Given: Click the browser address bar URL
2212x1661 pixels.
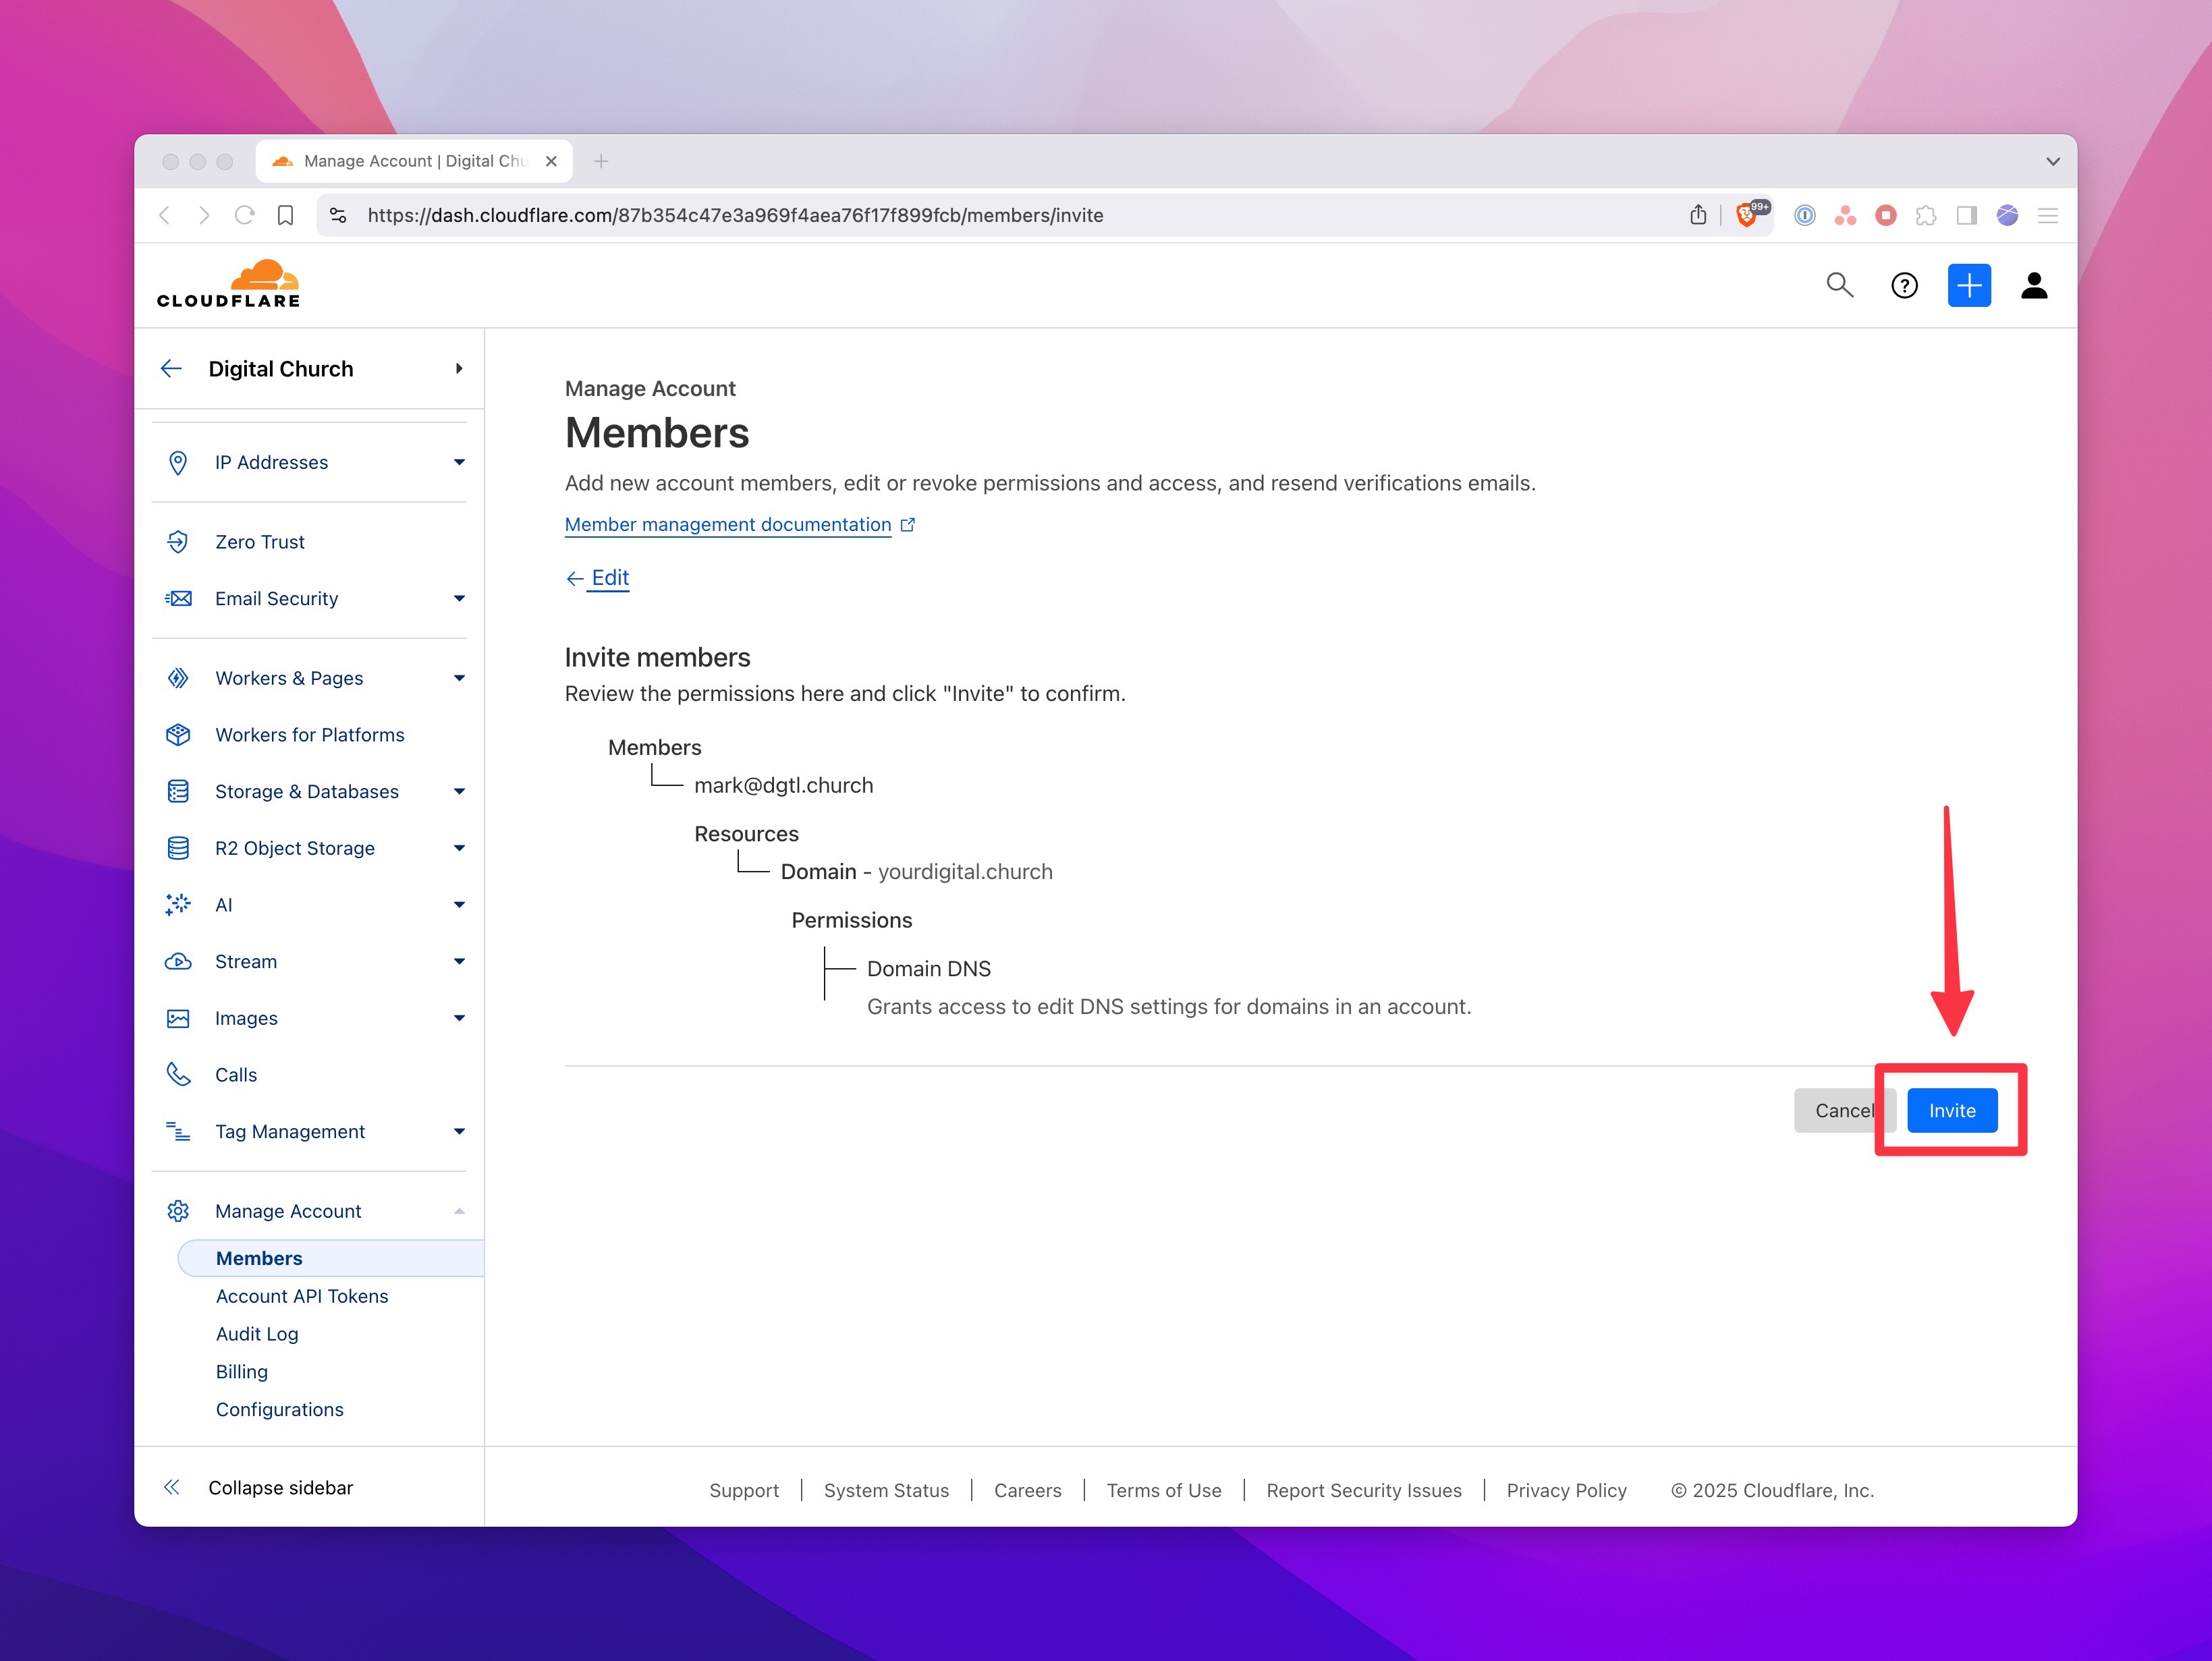Looking at the screenshot, I should tap(735, 215).
